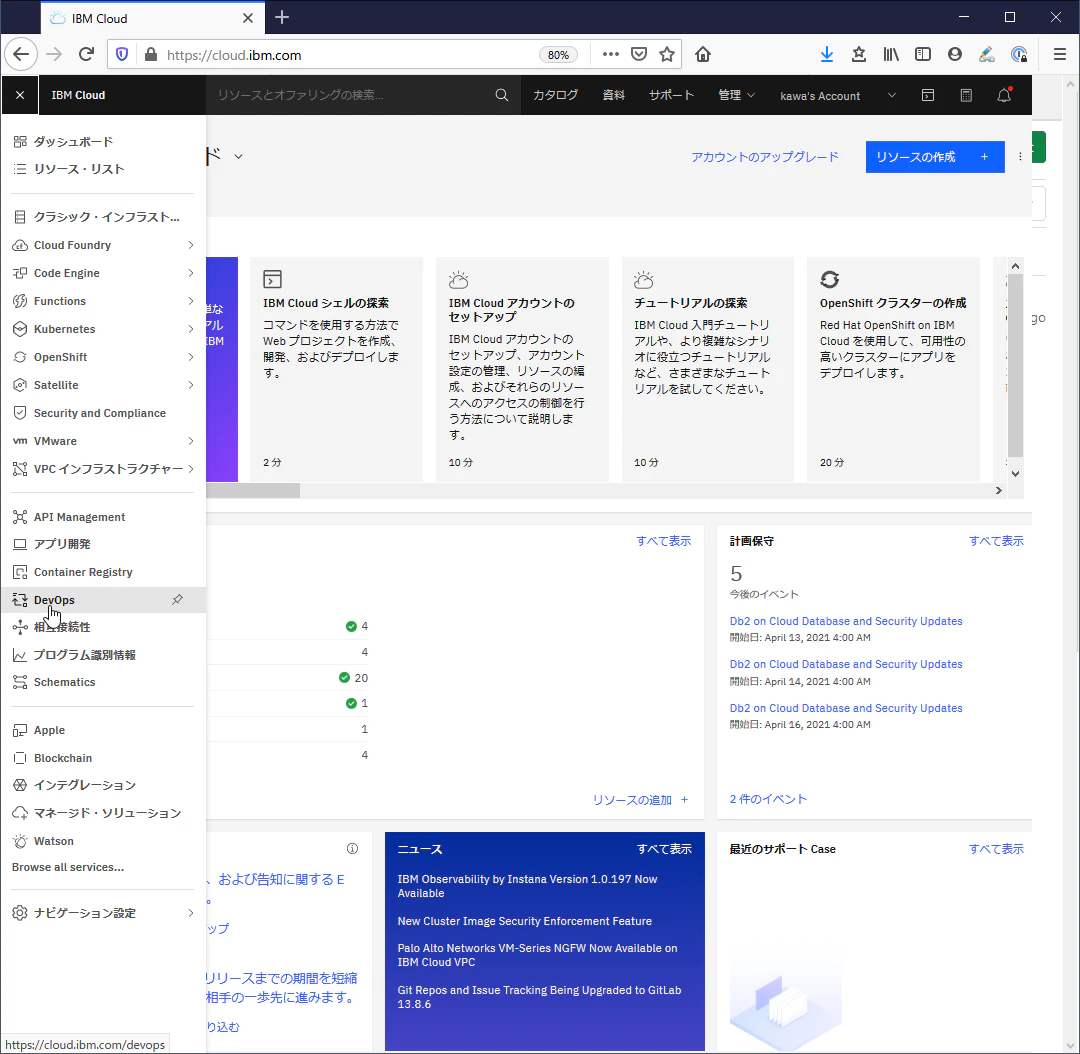Image resolution: width=1080 pixels, height=1054 pixels.
Task: Click すべて表示 in the ニュース panel
Action: pos(664,849)
